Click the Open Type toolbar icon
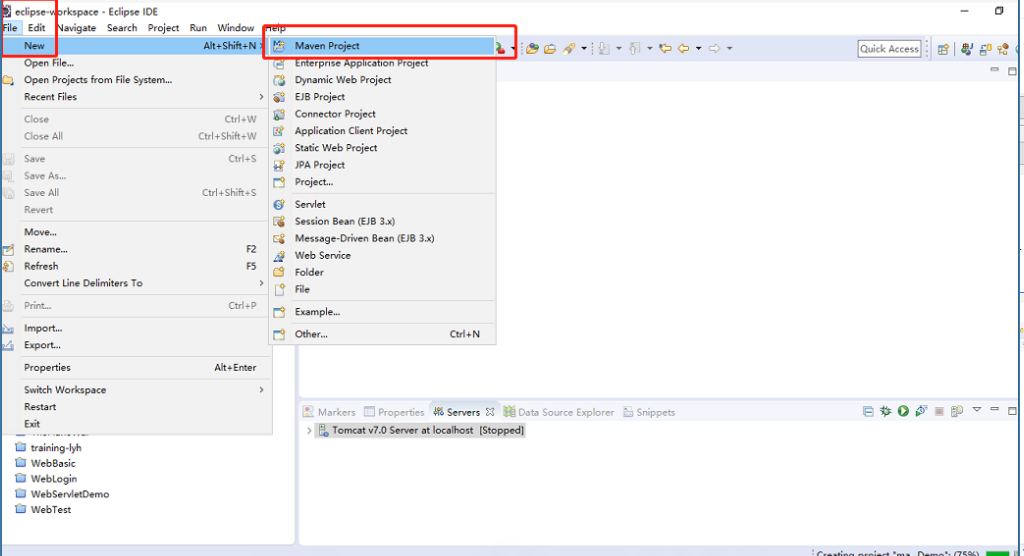Screen dimensions: 1024x556 (x=532, y=48)
